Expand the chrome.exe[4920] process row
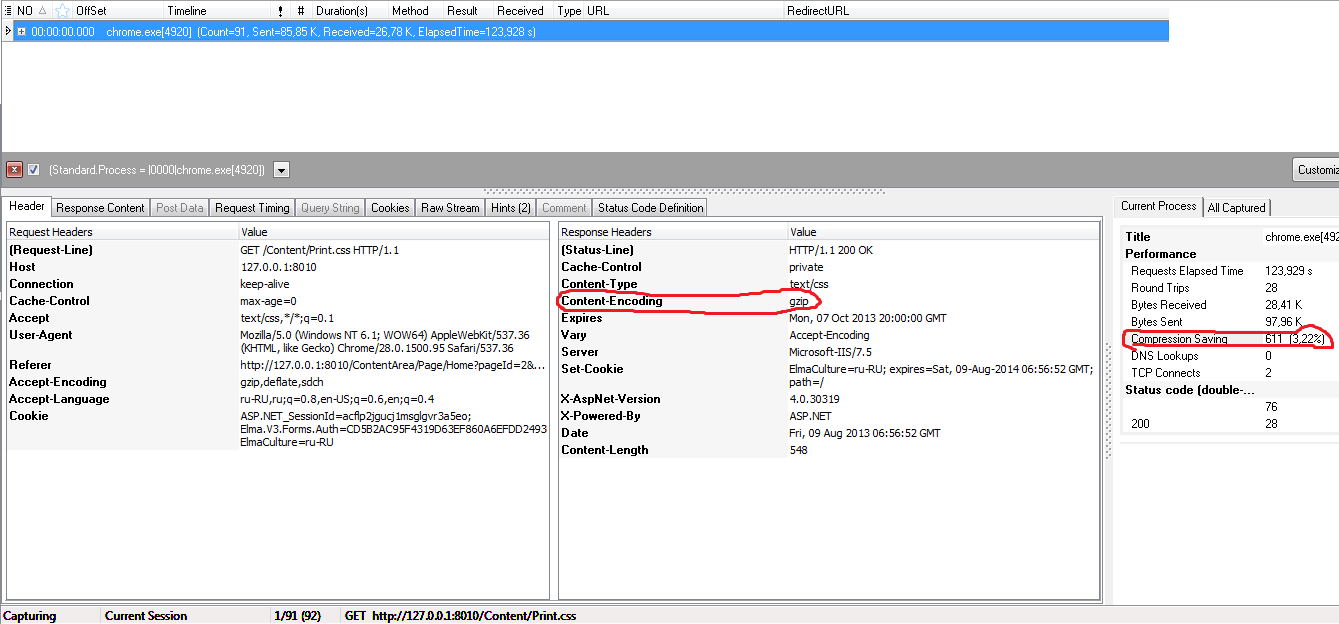 pos(21,31)
